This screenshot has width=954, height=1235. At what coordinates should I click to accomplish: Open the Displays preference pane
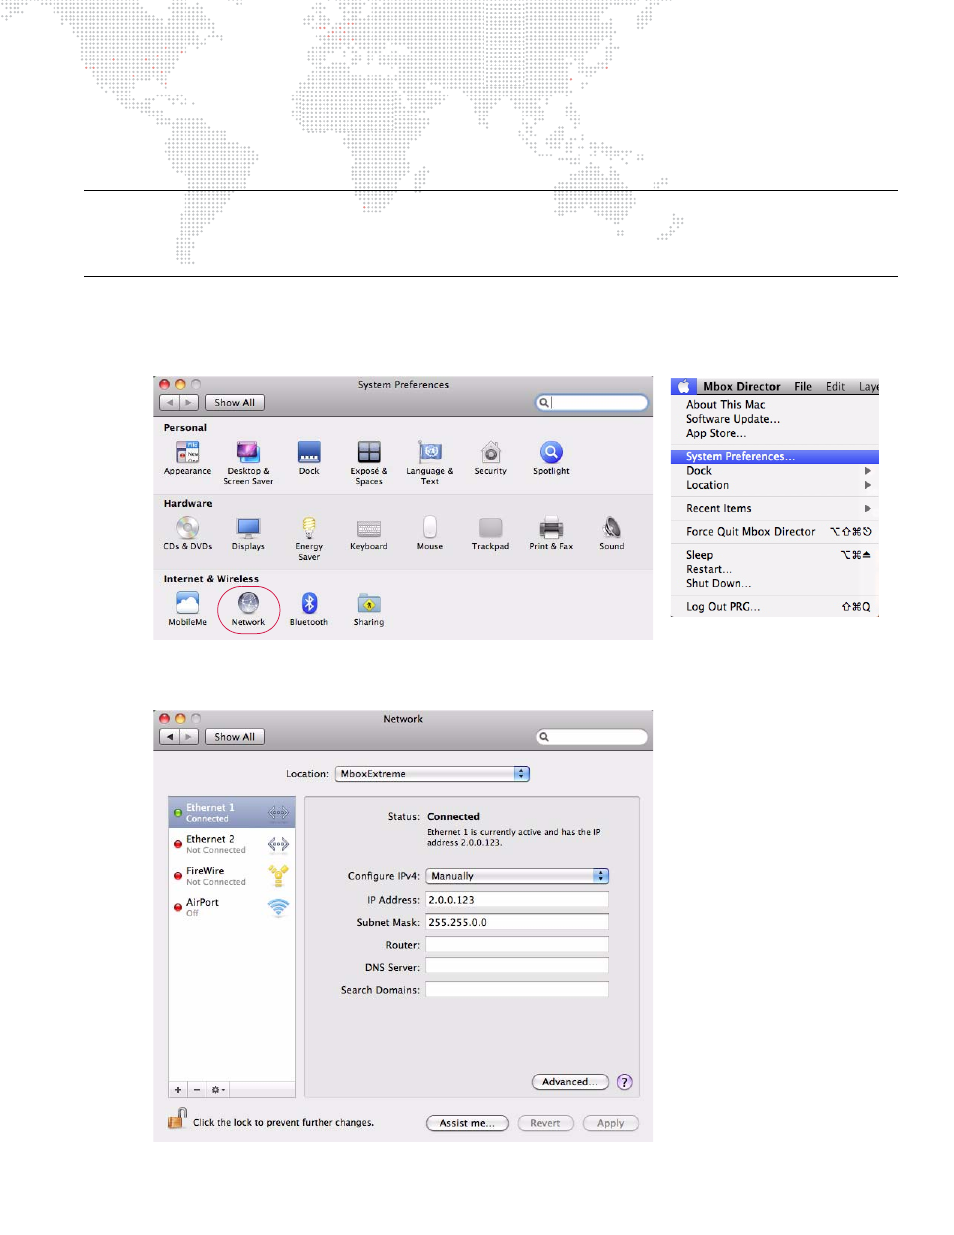tap(248, 533)
